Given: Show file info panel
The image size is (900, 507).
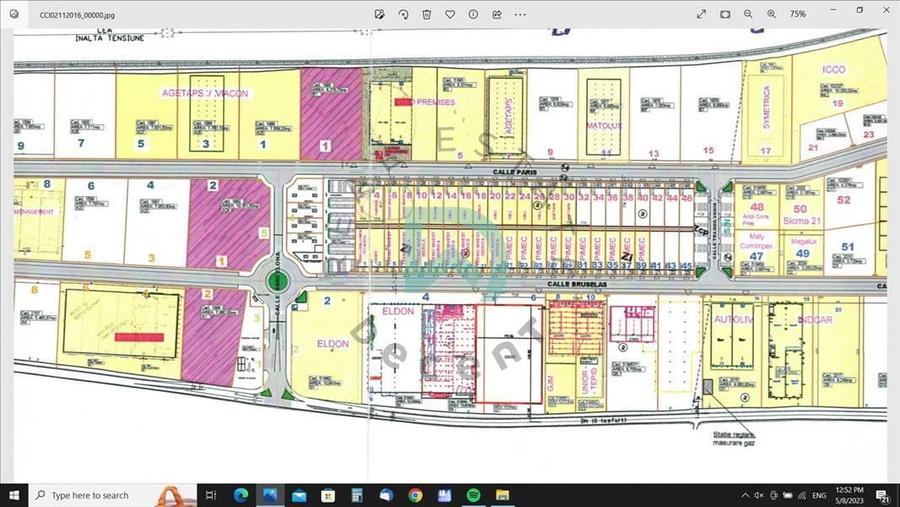Looking at the screenshot, I should (x=473, y=14).
